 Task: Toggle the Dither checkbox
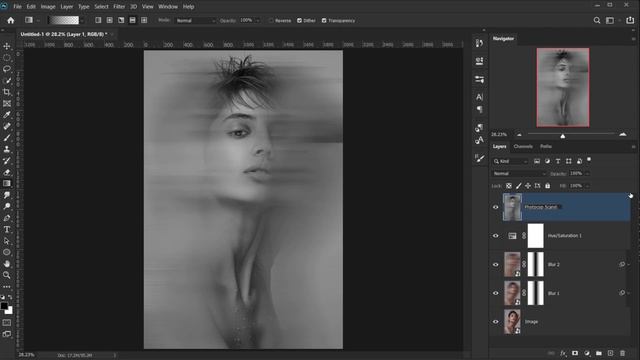pyautogui.click(x=299, y=20)
